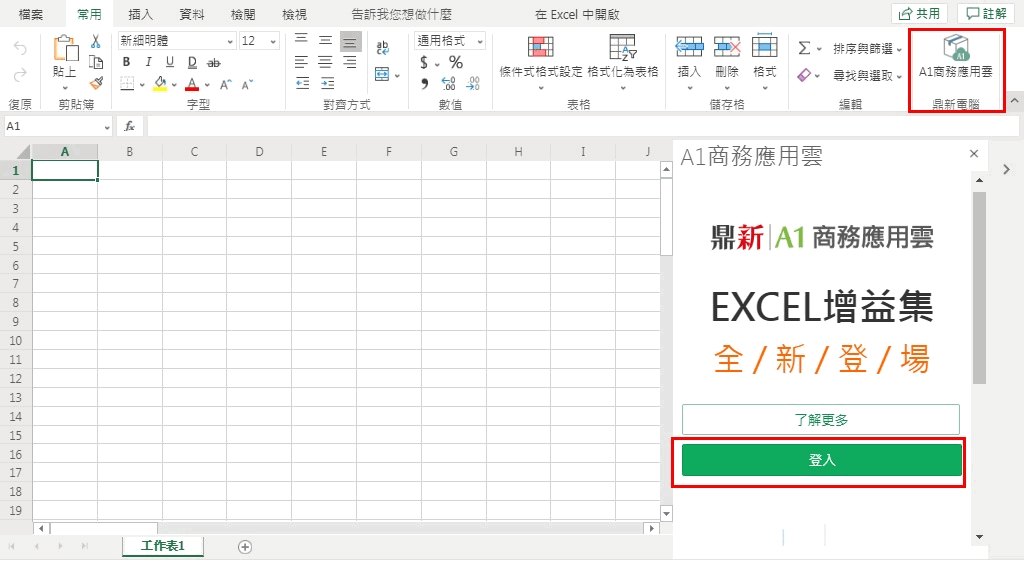Toggle double underline formatting
1024x561 pixels.
point(192,62)
